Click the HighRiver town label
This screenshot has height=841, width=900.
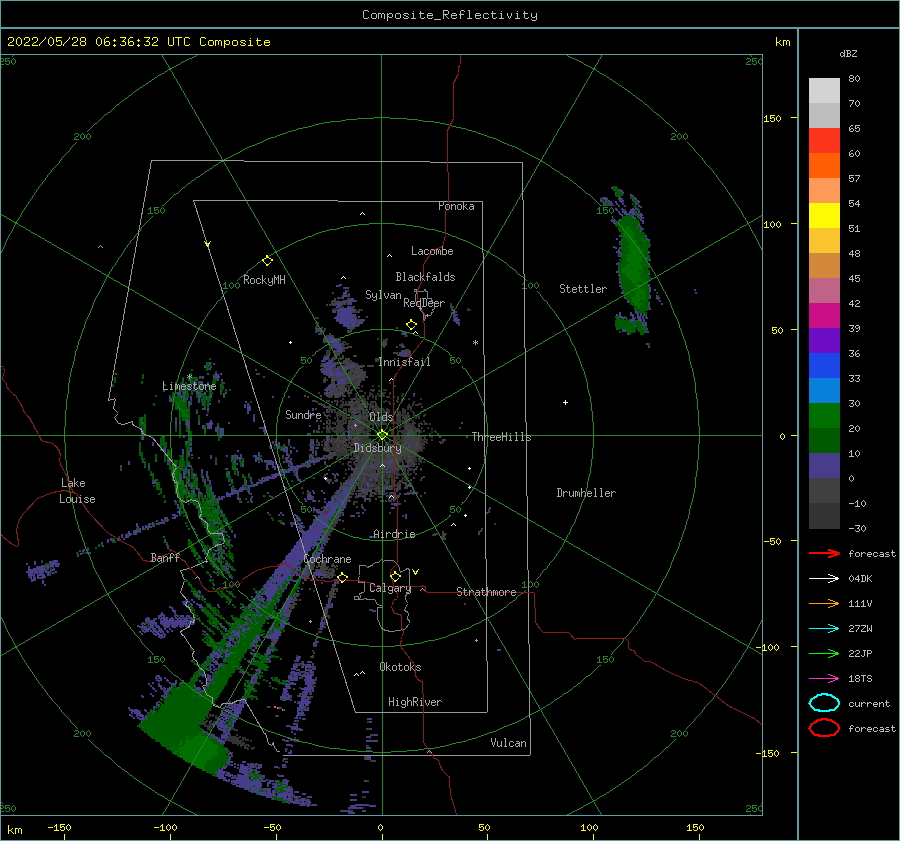(415, 702)
